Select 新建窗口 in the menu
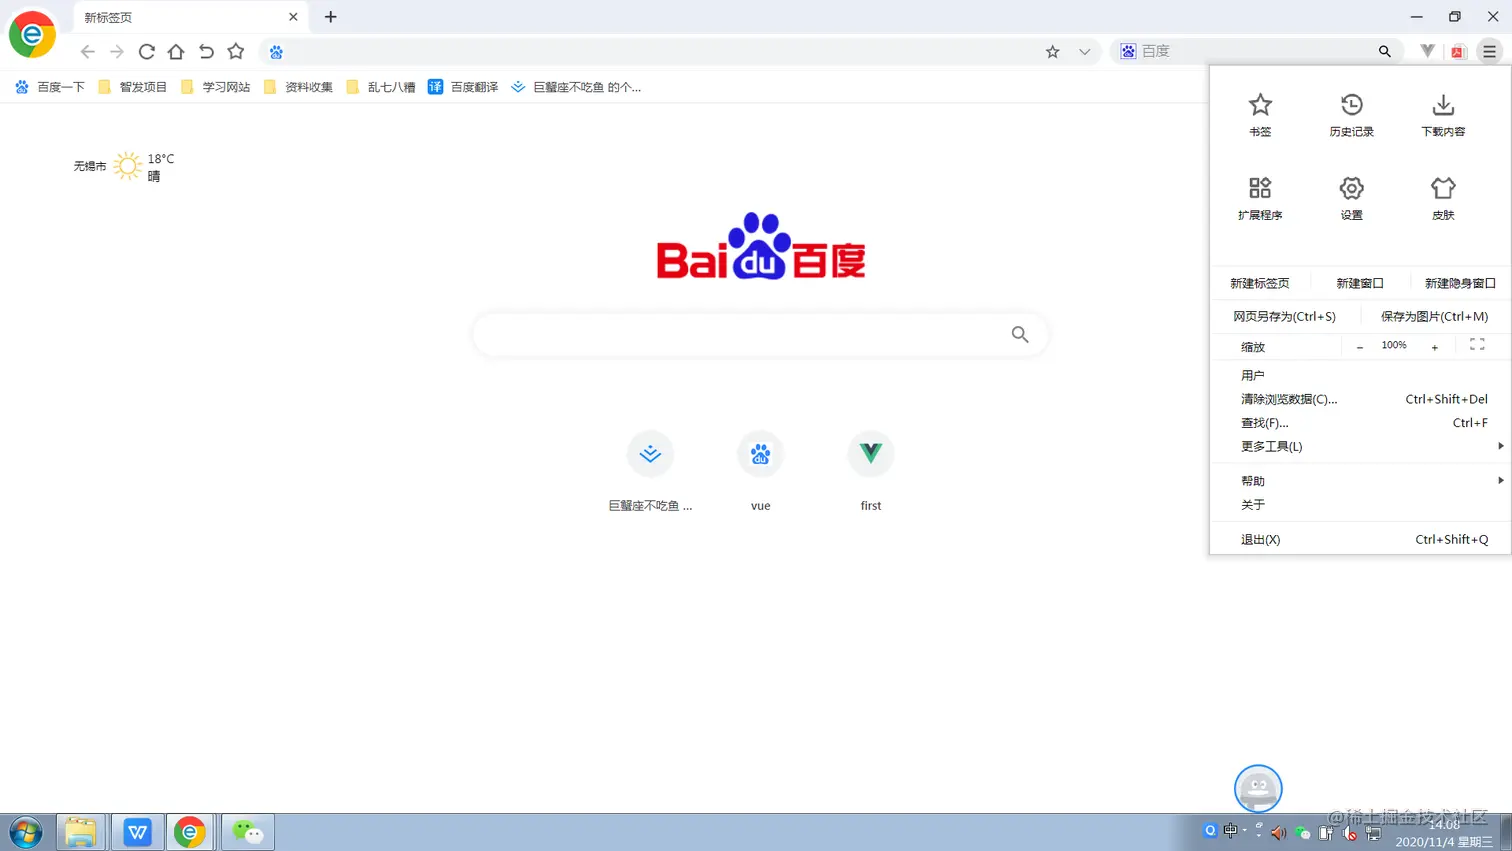The height and width of the screenshot is (851, 1512). pyautogui.click(x=1360, y=283)
